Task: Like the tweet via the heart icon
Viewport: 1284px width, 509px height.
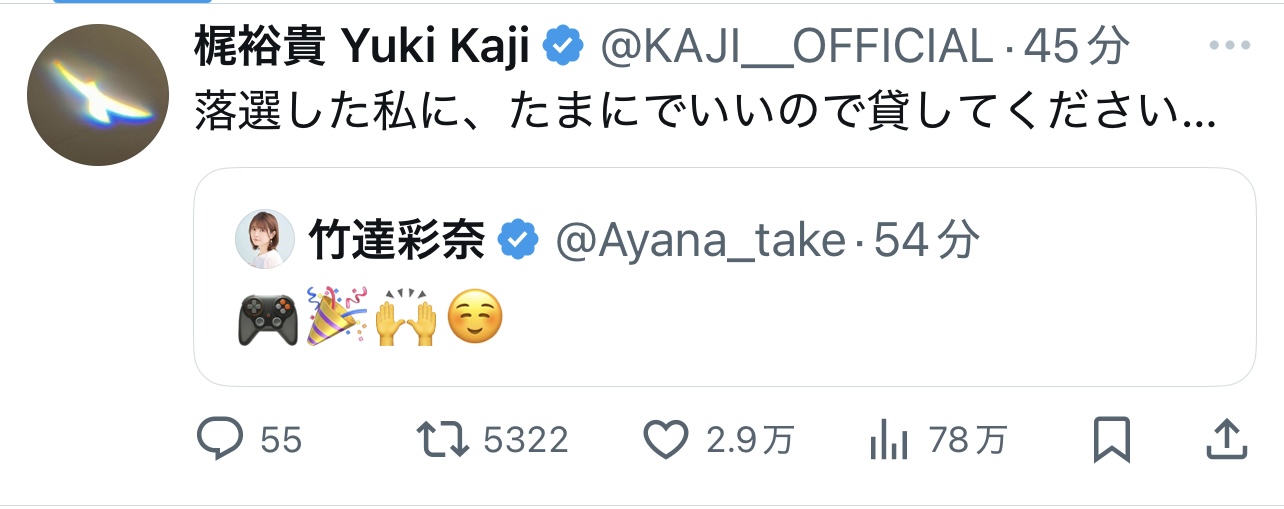Action: tap(667, 439)
